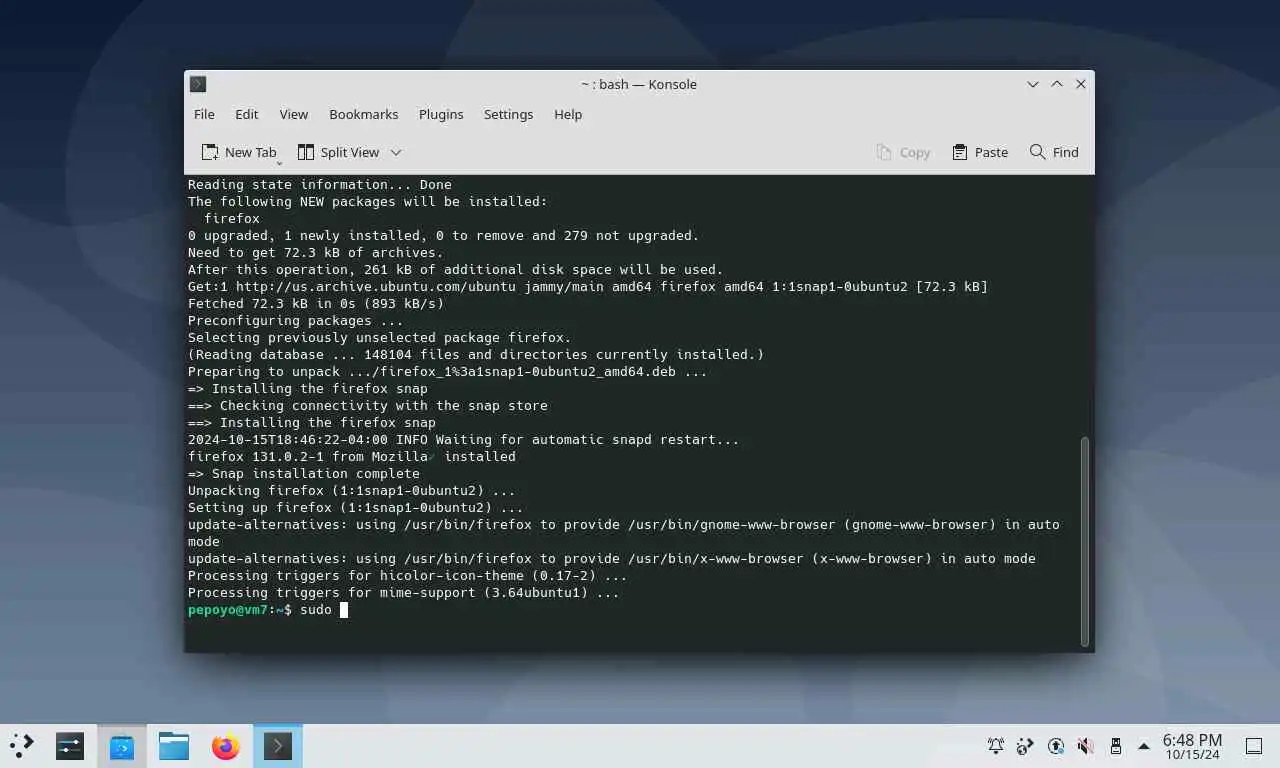The height and width of the screenshot is (768, 1280).
Task: Open the KDE application launcher
Action: 22,746
